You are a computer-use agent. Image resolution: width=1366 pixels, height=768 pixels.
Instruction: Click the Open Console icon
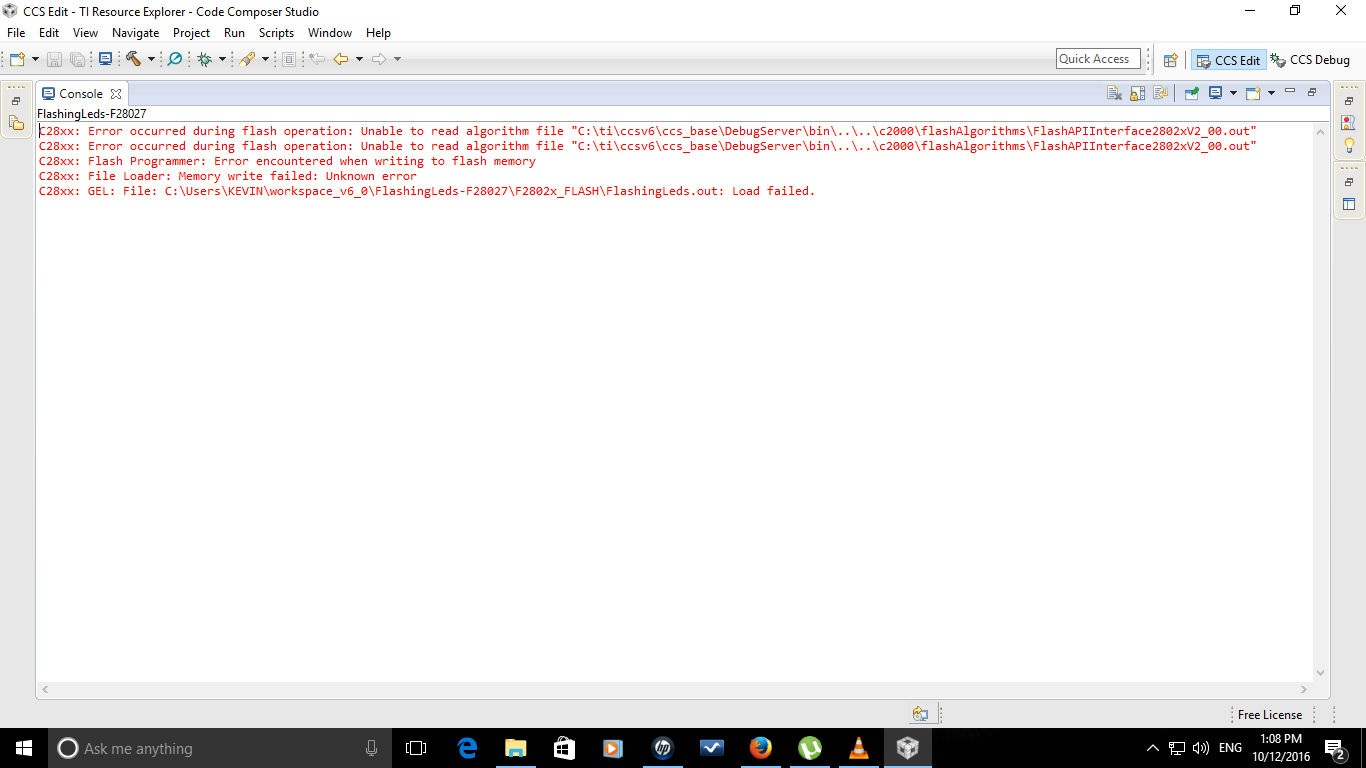pos(1252,93)
